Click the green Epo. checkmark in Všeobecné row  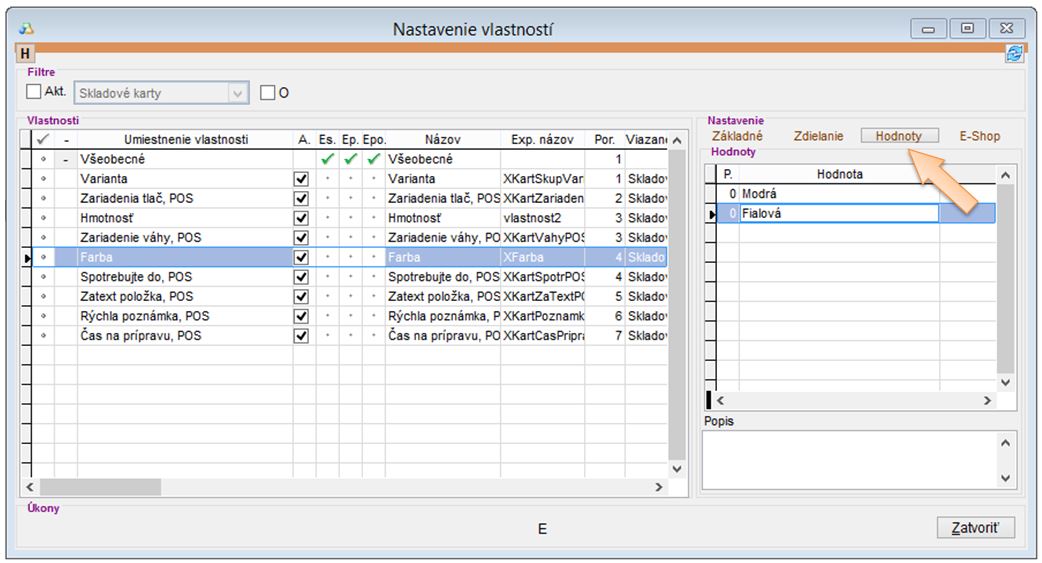pos(374,159)
